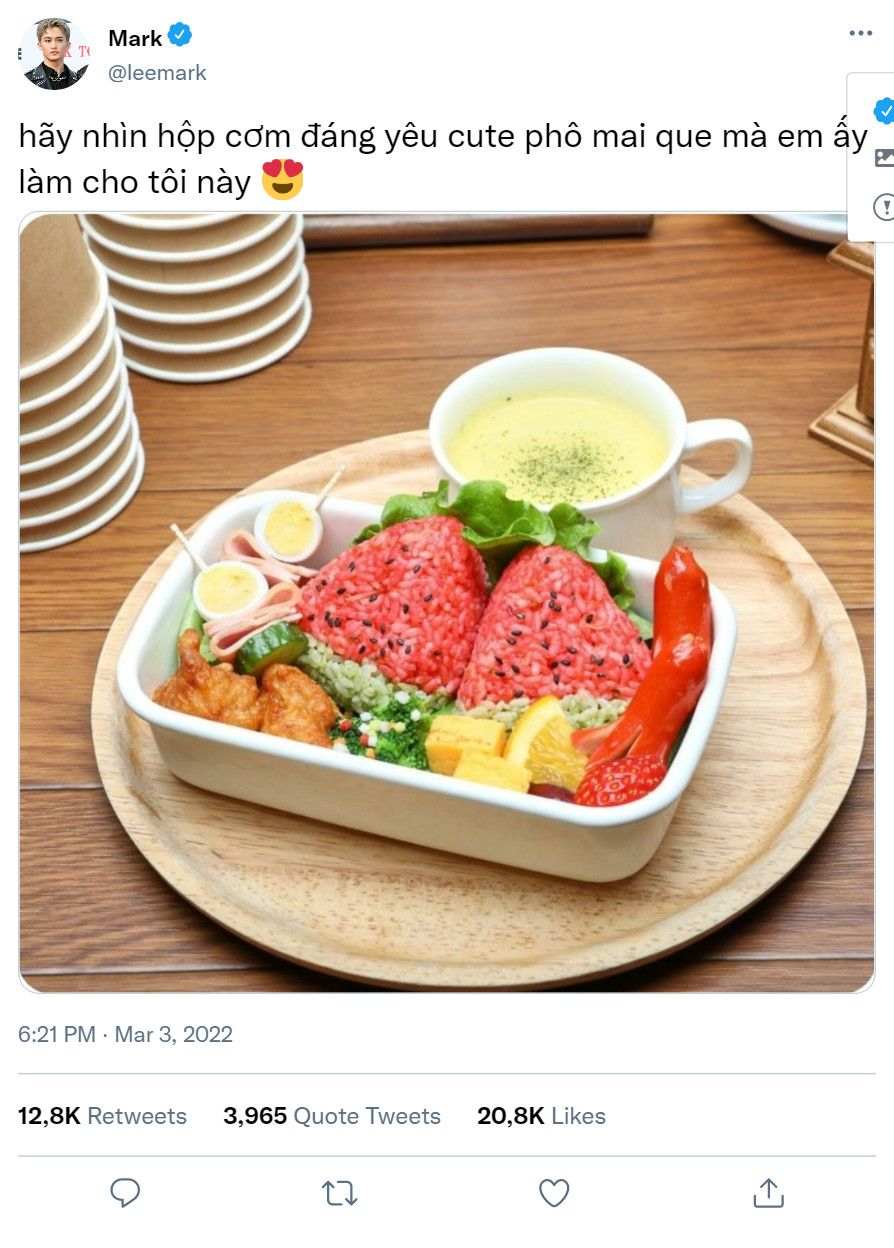
Task: View the 20,8K Likes list
Action: click(x=541, y=1116)
